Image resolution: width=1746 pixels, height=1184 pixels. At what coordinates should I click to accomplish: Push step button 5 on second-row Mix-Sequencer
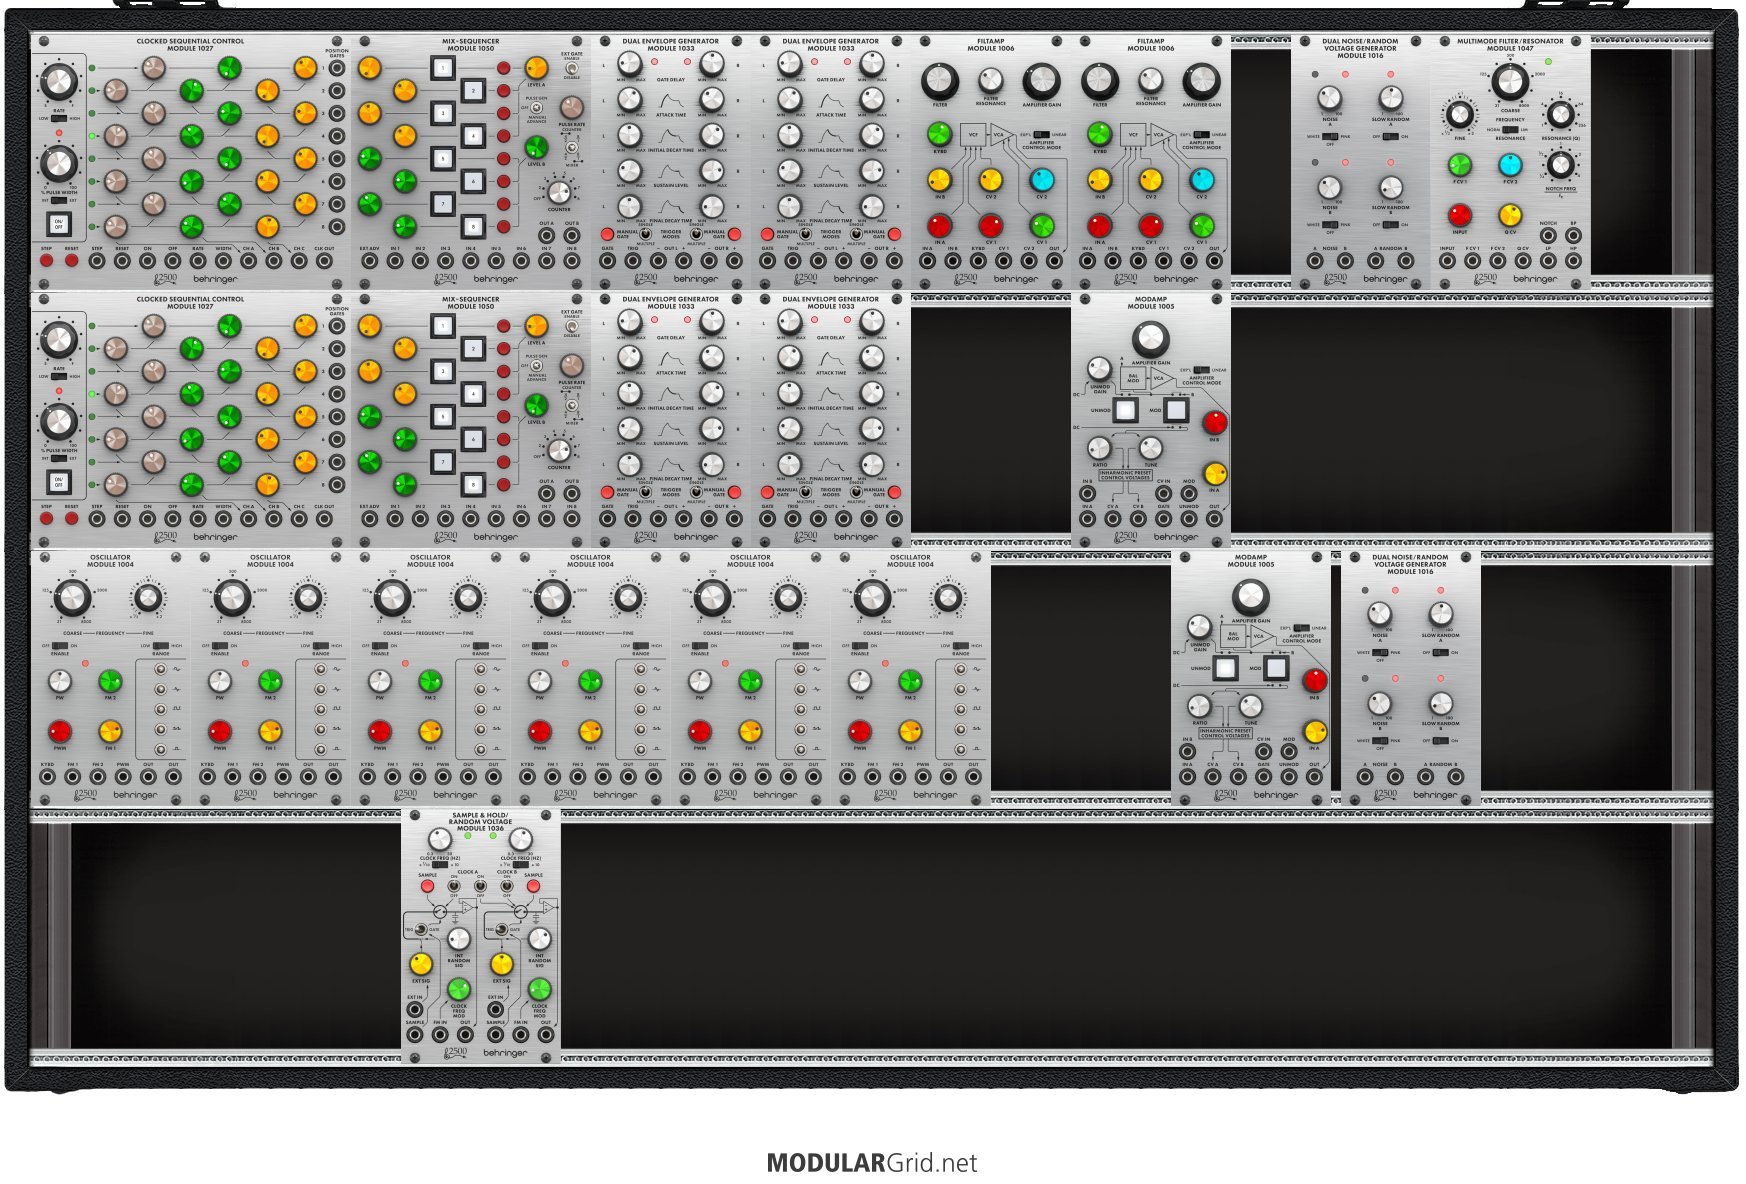pyautogui.click(x=442, y=416)
